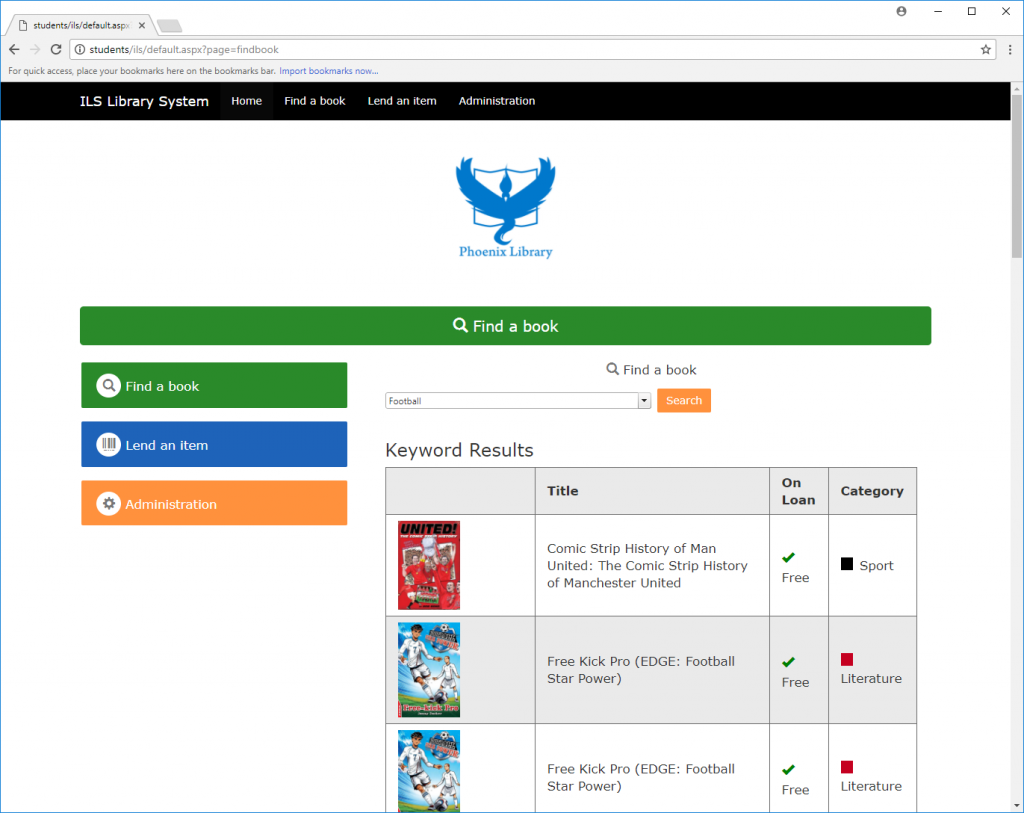1024x813 pixels.
Task: Open the Comic Strip History of Man United cover thumbnail
Action: [429, 566]
